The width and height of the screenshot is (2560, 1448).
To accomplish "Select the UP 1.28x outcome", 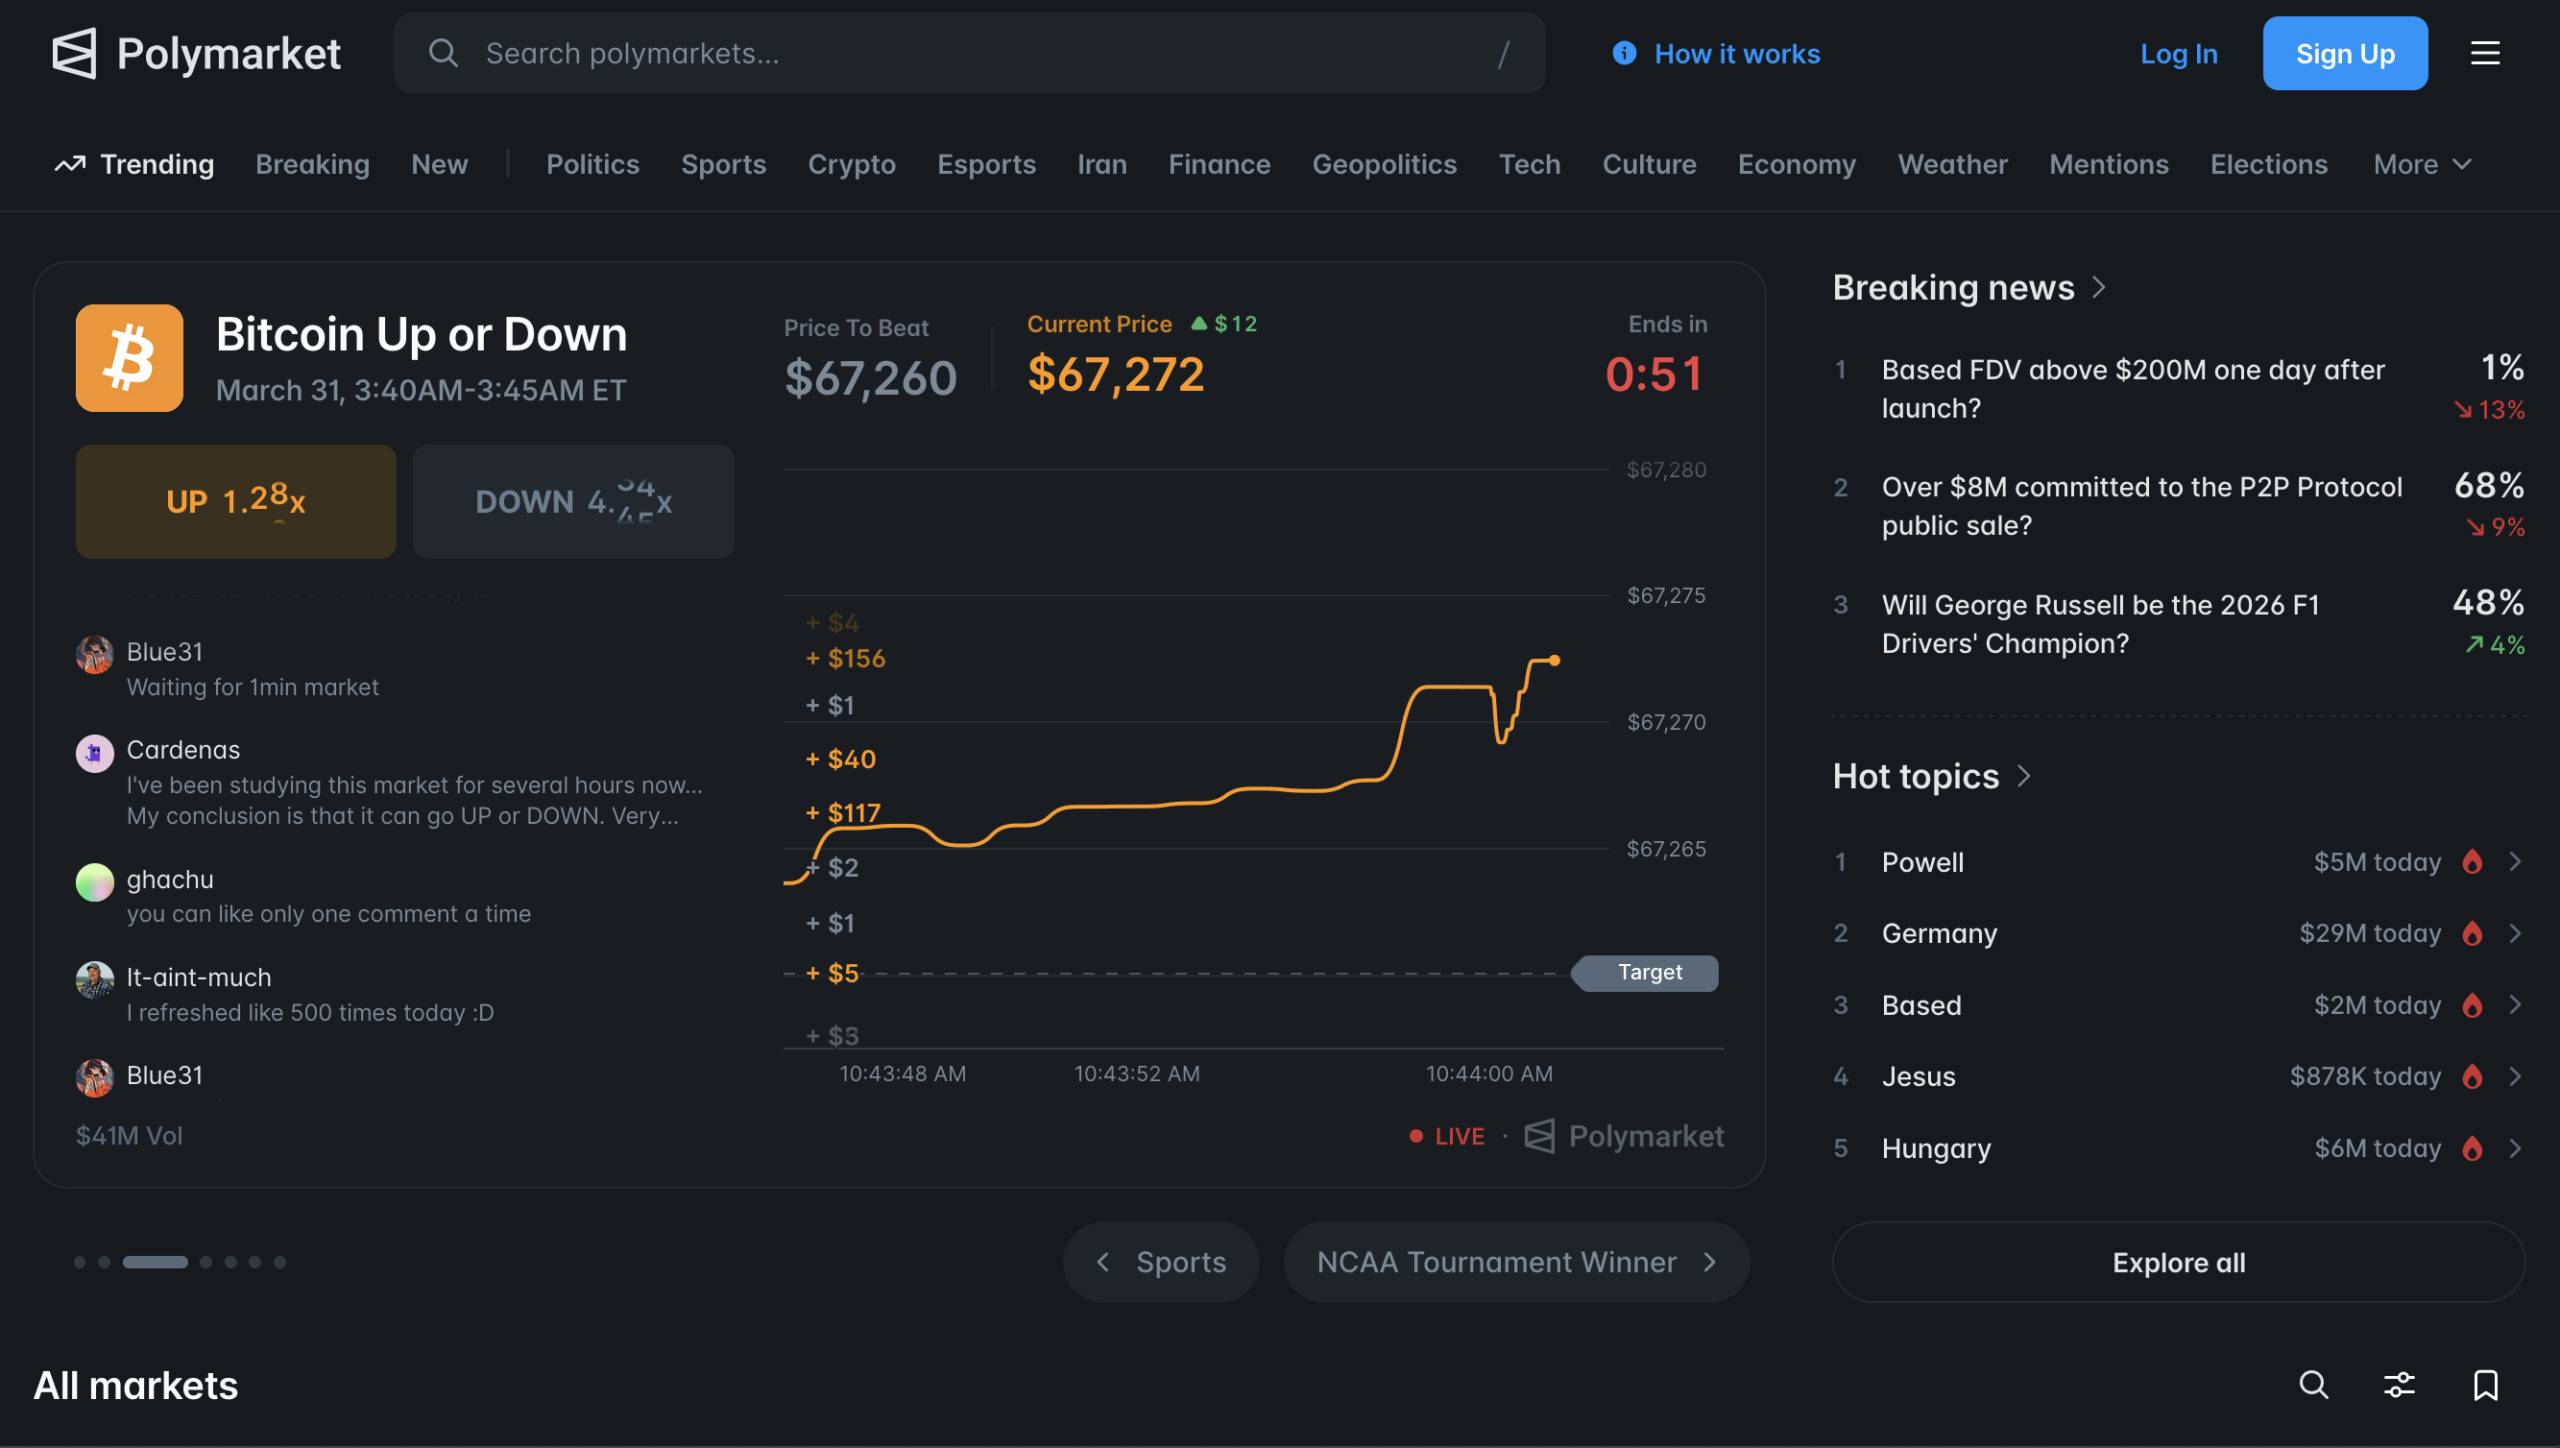I will pyautogui.click(x=236, y=501).
